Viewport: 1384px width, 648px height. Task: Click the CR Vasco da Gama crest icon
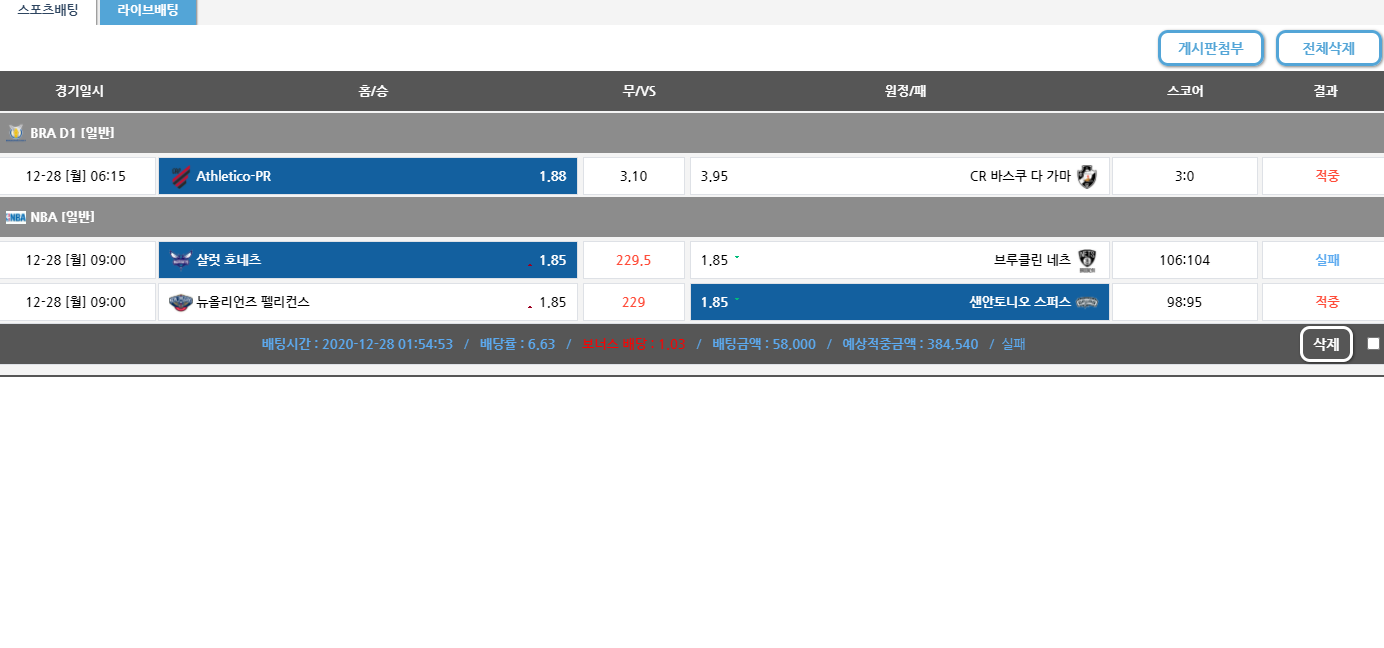[1087, 177]
